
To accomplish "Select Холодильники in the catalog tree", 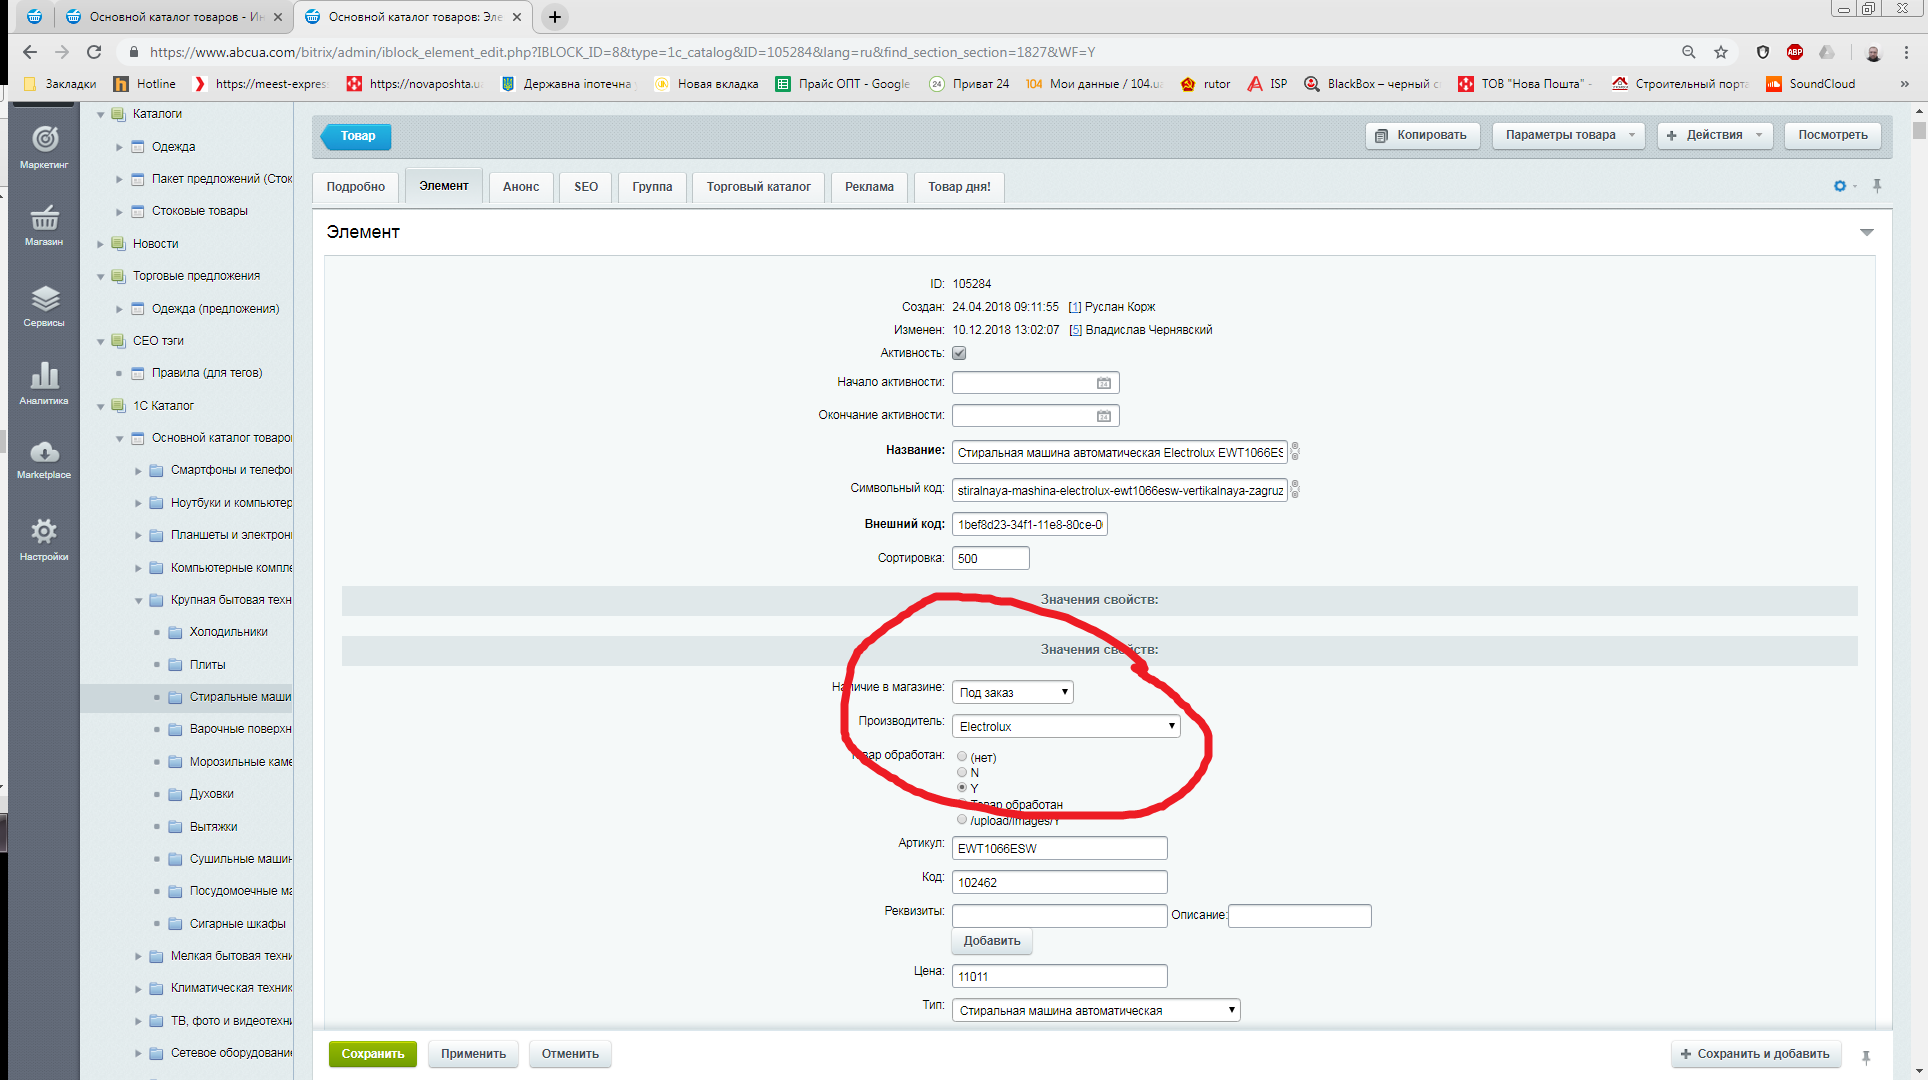I will (228, 632).
